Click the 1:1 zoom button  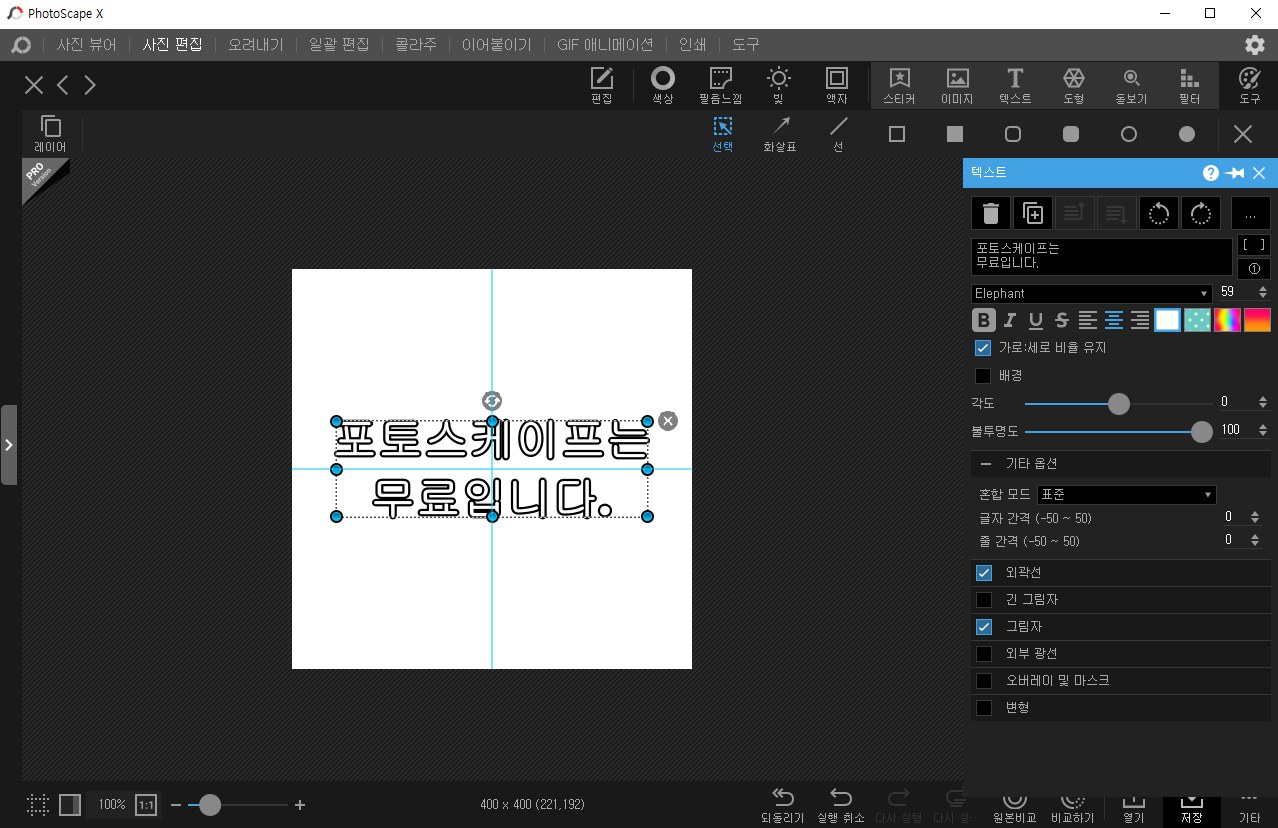click(146, 805)
